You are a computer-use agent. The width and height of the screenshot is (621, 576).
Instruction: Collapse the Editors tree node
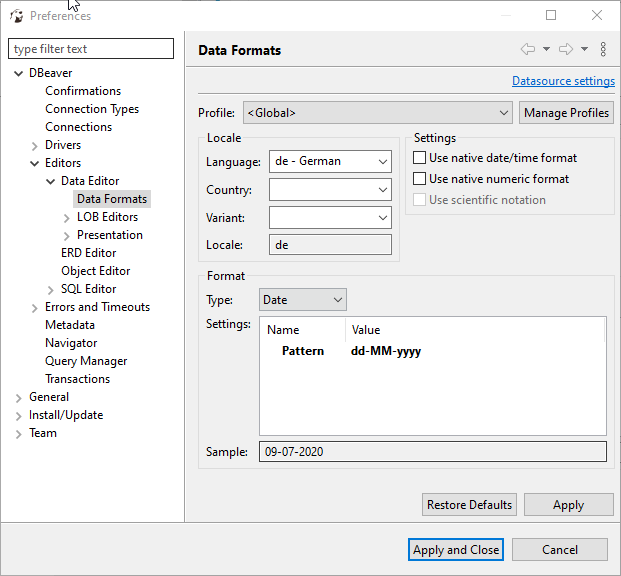[x=34, y=163]
